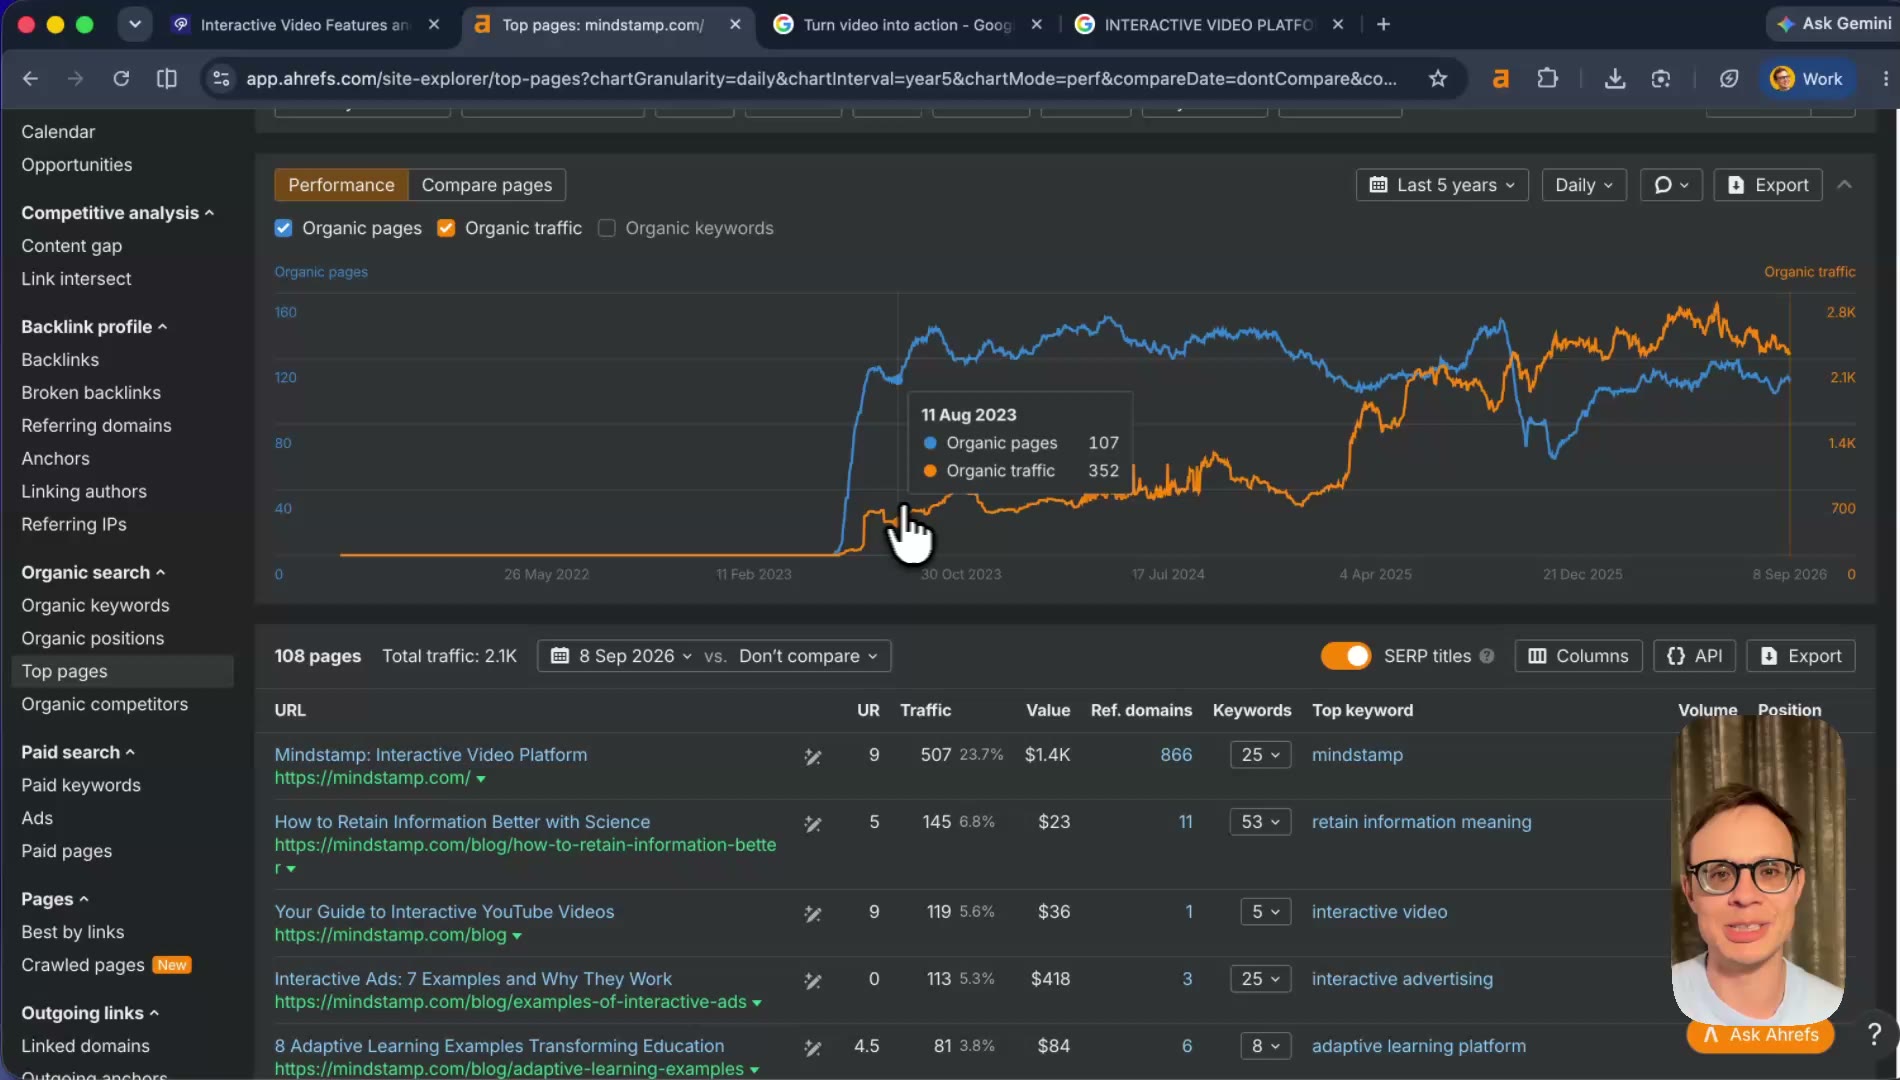
Task: Switch to the Performance tab
Action: tap(341, 185)
